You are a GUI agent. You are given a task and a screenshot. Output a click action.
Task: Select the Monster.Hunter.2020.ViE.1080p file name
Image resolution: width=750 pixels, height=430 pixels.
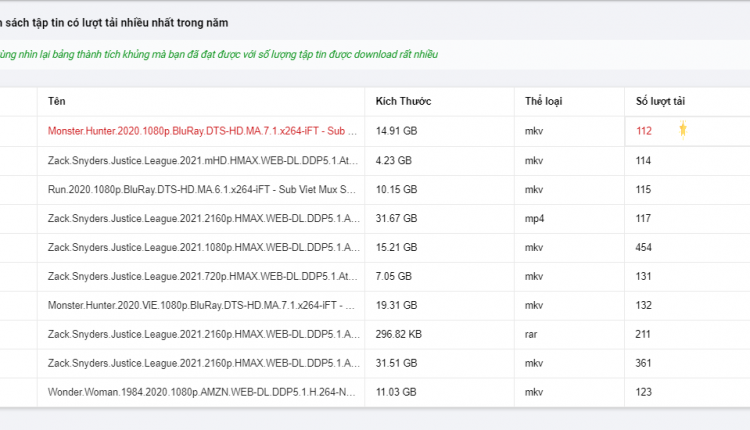click(201, 305)
